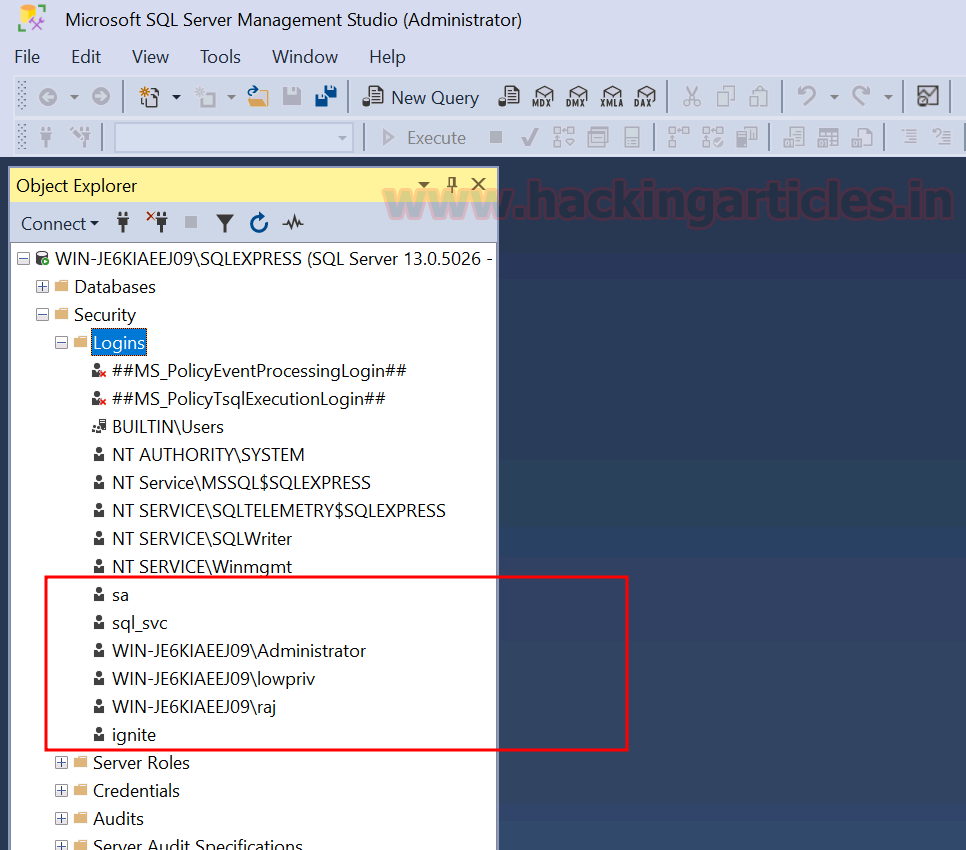This screenshot has width=966, height=850.
Task: Click the DMX query icon
Action: tap(577, 97)
